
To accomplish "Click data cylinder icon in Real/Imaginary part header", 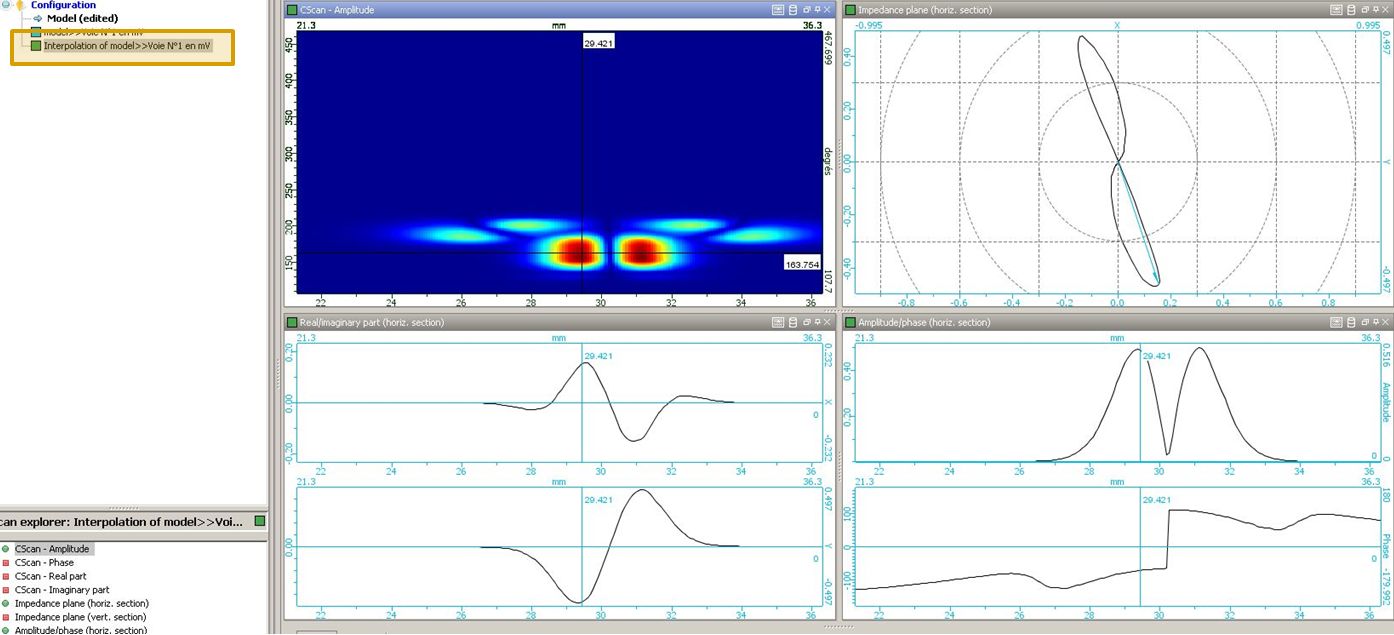I will point(793,322).
